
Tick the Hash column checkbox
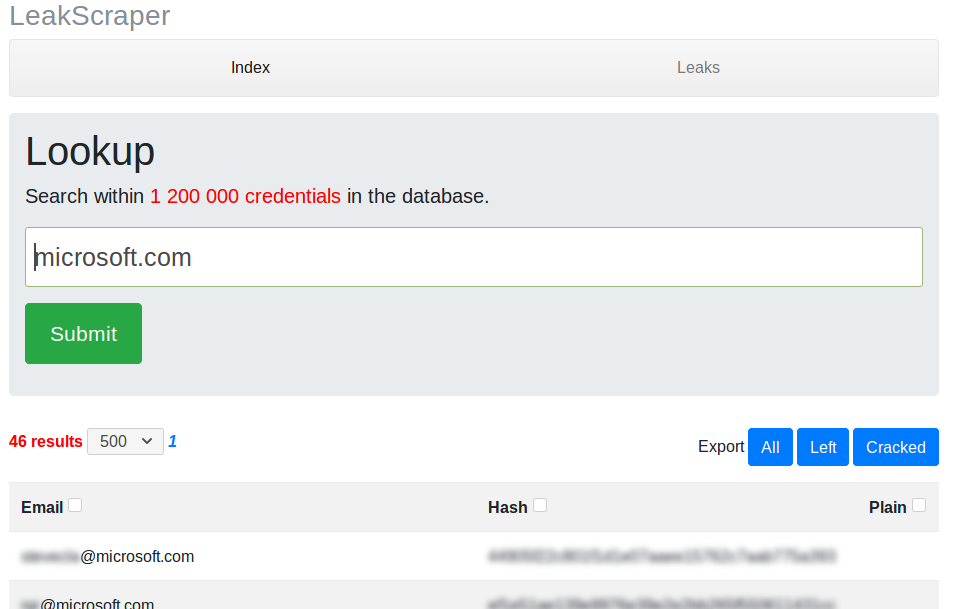[540, 505]
